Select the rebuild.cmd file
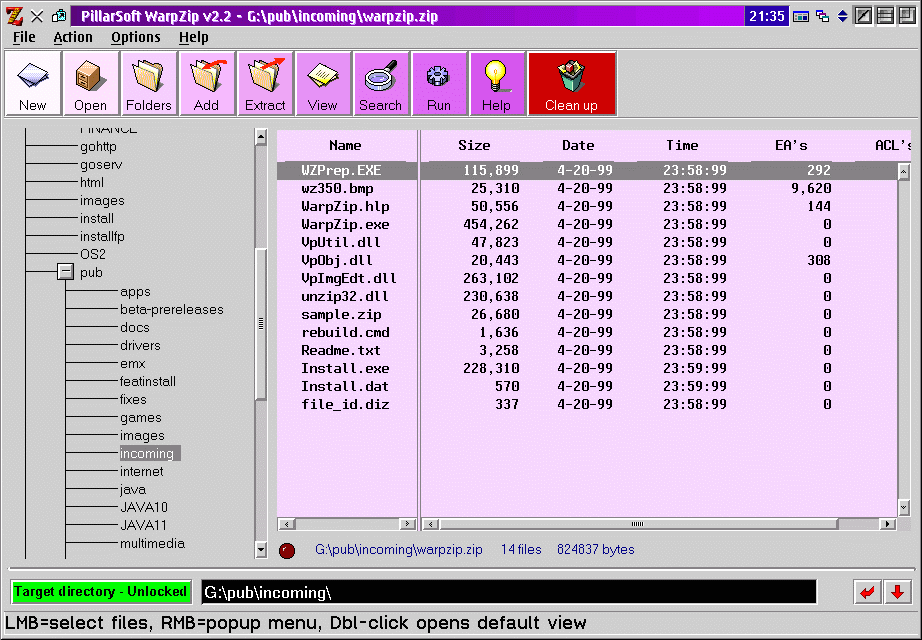The height and width of the screenshot is (640, 922). 345,332
